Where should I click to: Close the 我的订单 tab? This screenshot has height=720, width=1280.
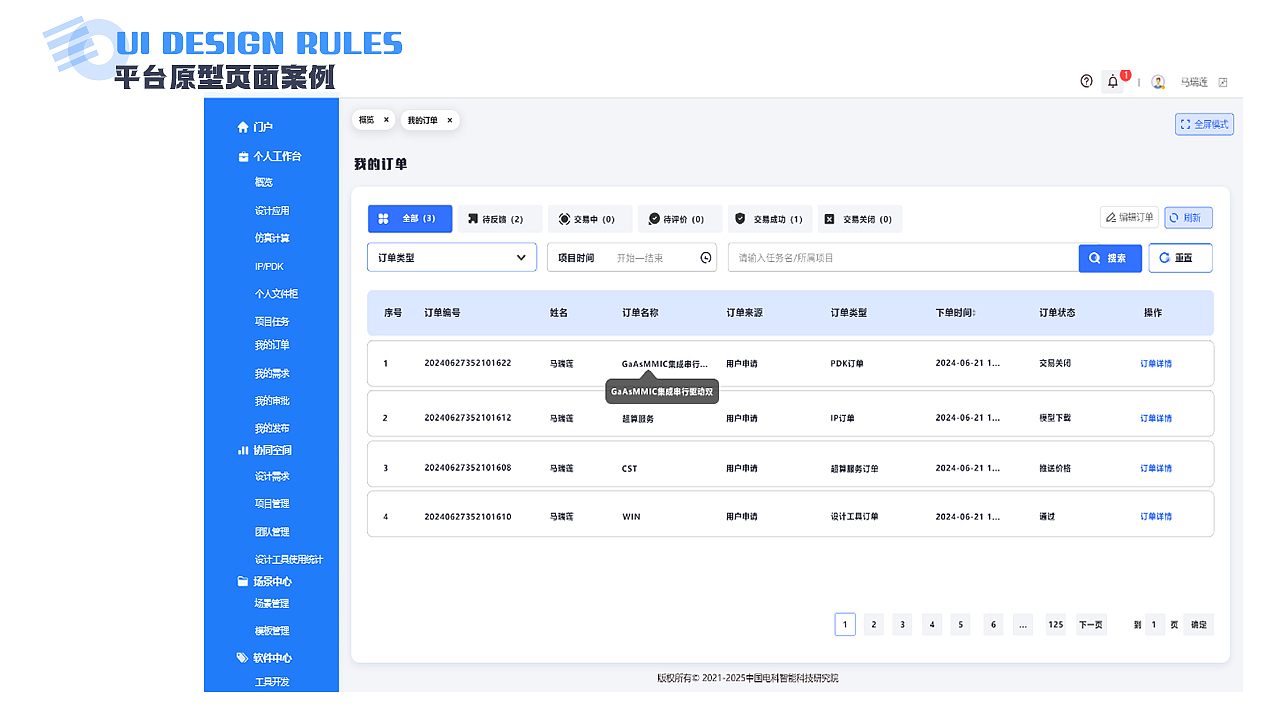(x=450, y=120)
